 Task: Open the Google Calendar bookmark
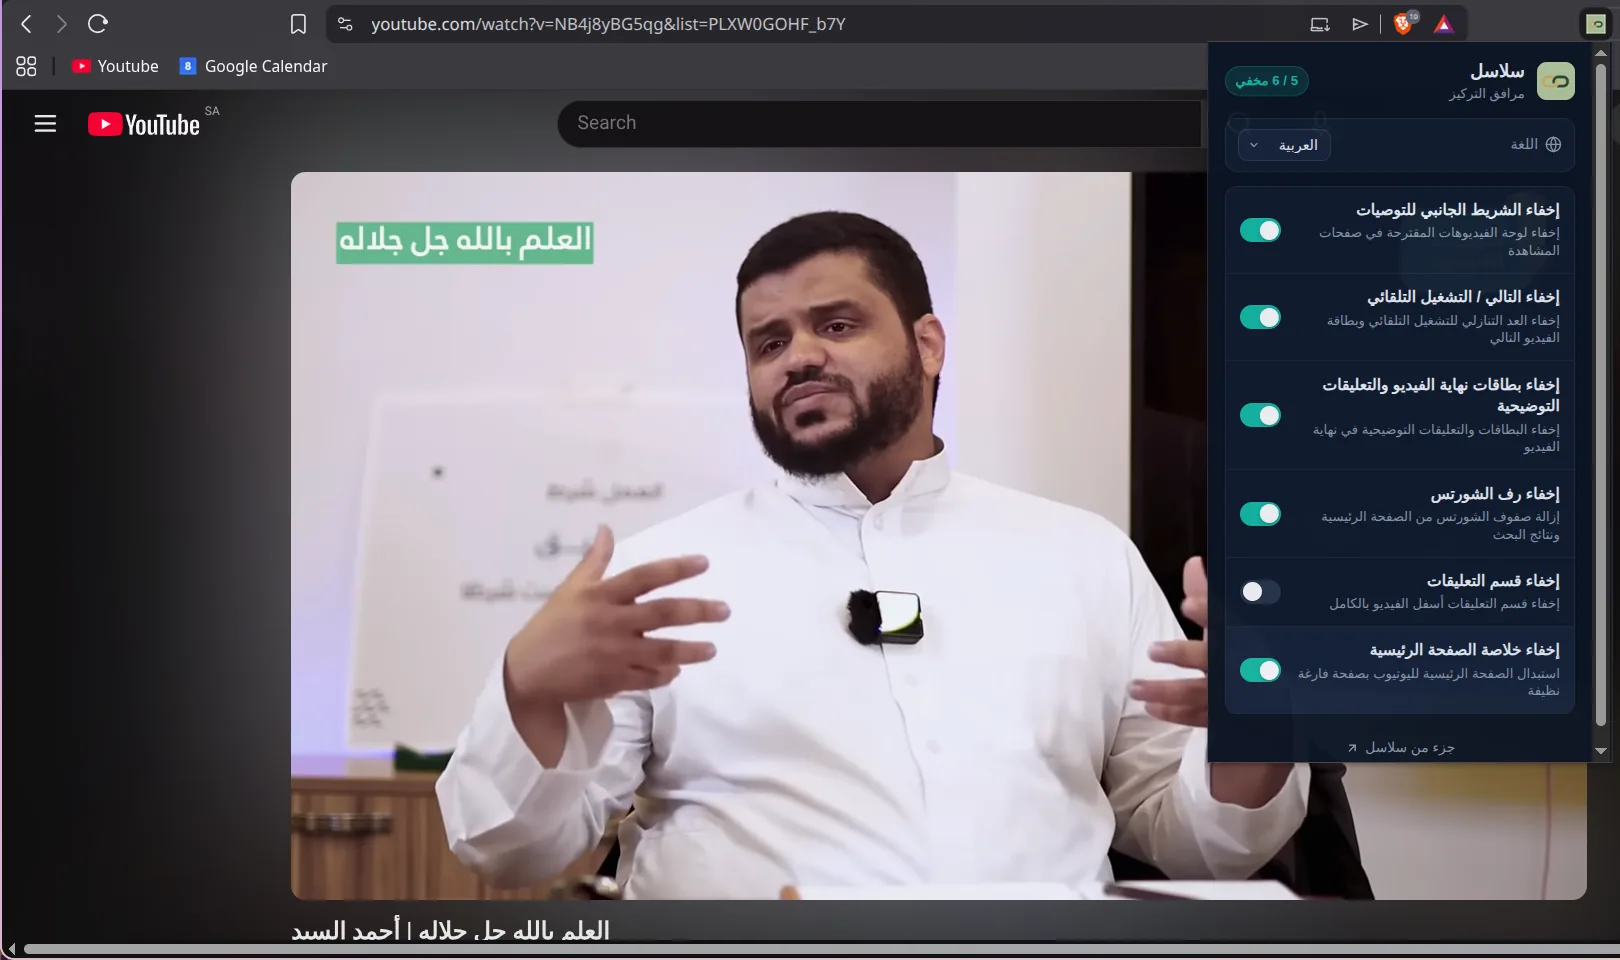pos(253,66)
